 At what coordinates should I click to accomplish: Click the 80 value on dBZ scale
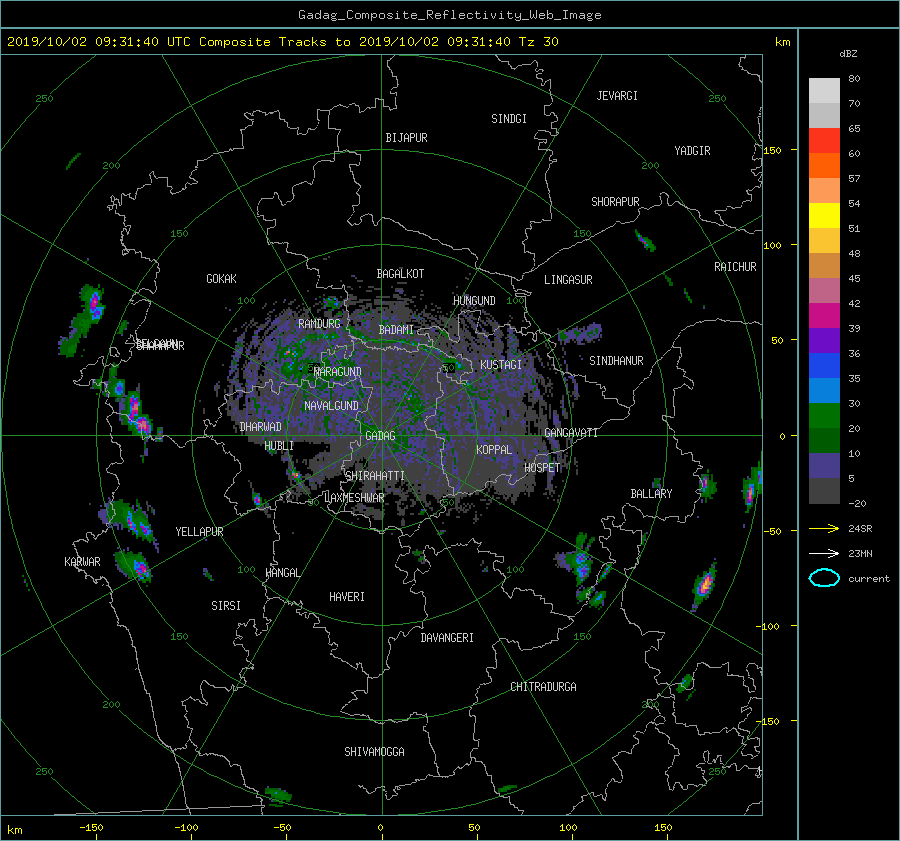(854, 79)
